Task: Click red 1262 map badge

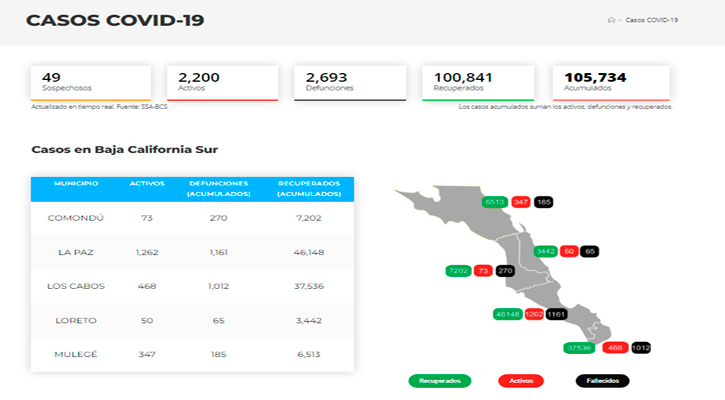Action: [x=534, y=314]
